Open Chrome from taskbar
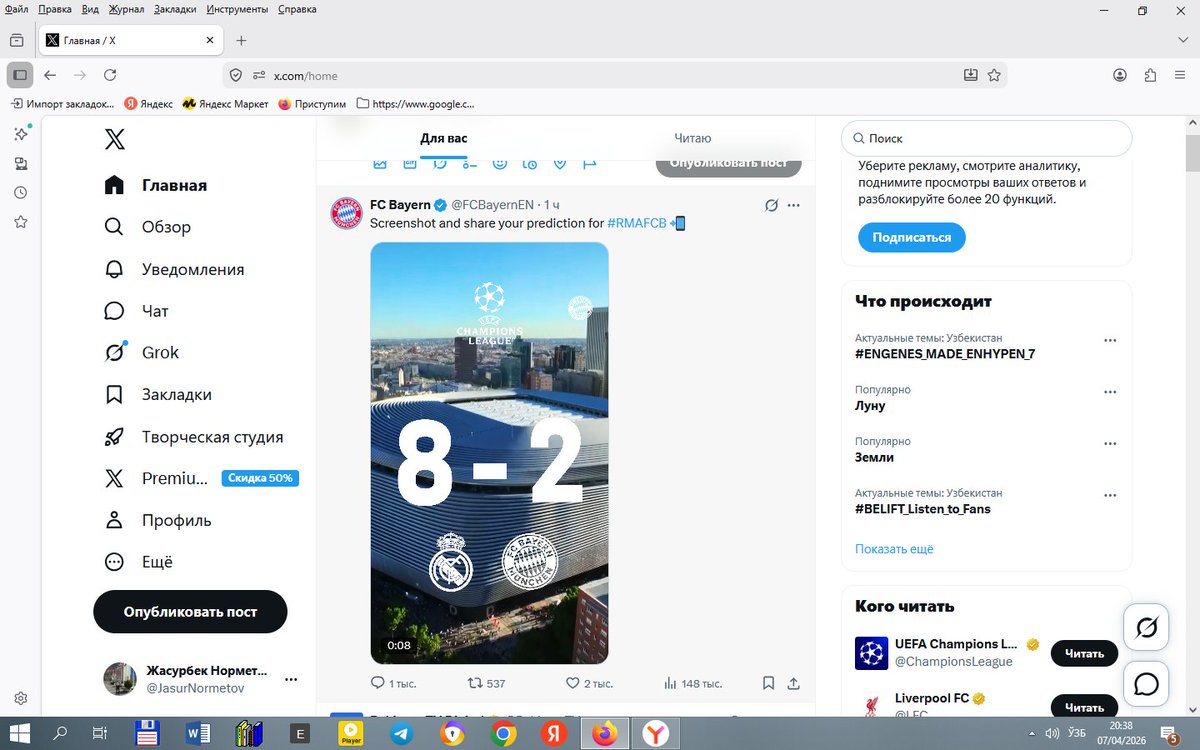Screen dimensions: 1200x750 [x=504, y=734]
